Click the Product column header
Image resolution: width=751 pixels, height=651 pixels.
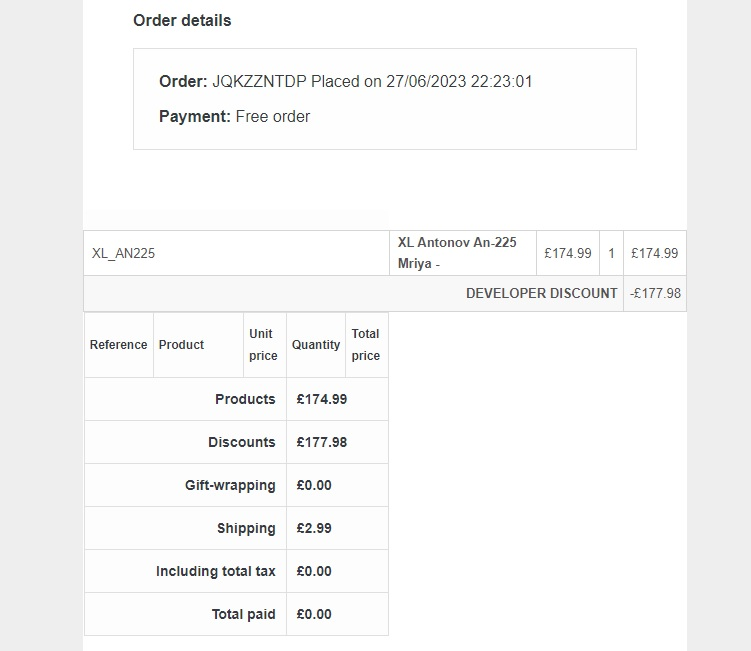click(x=181, y=345)
